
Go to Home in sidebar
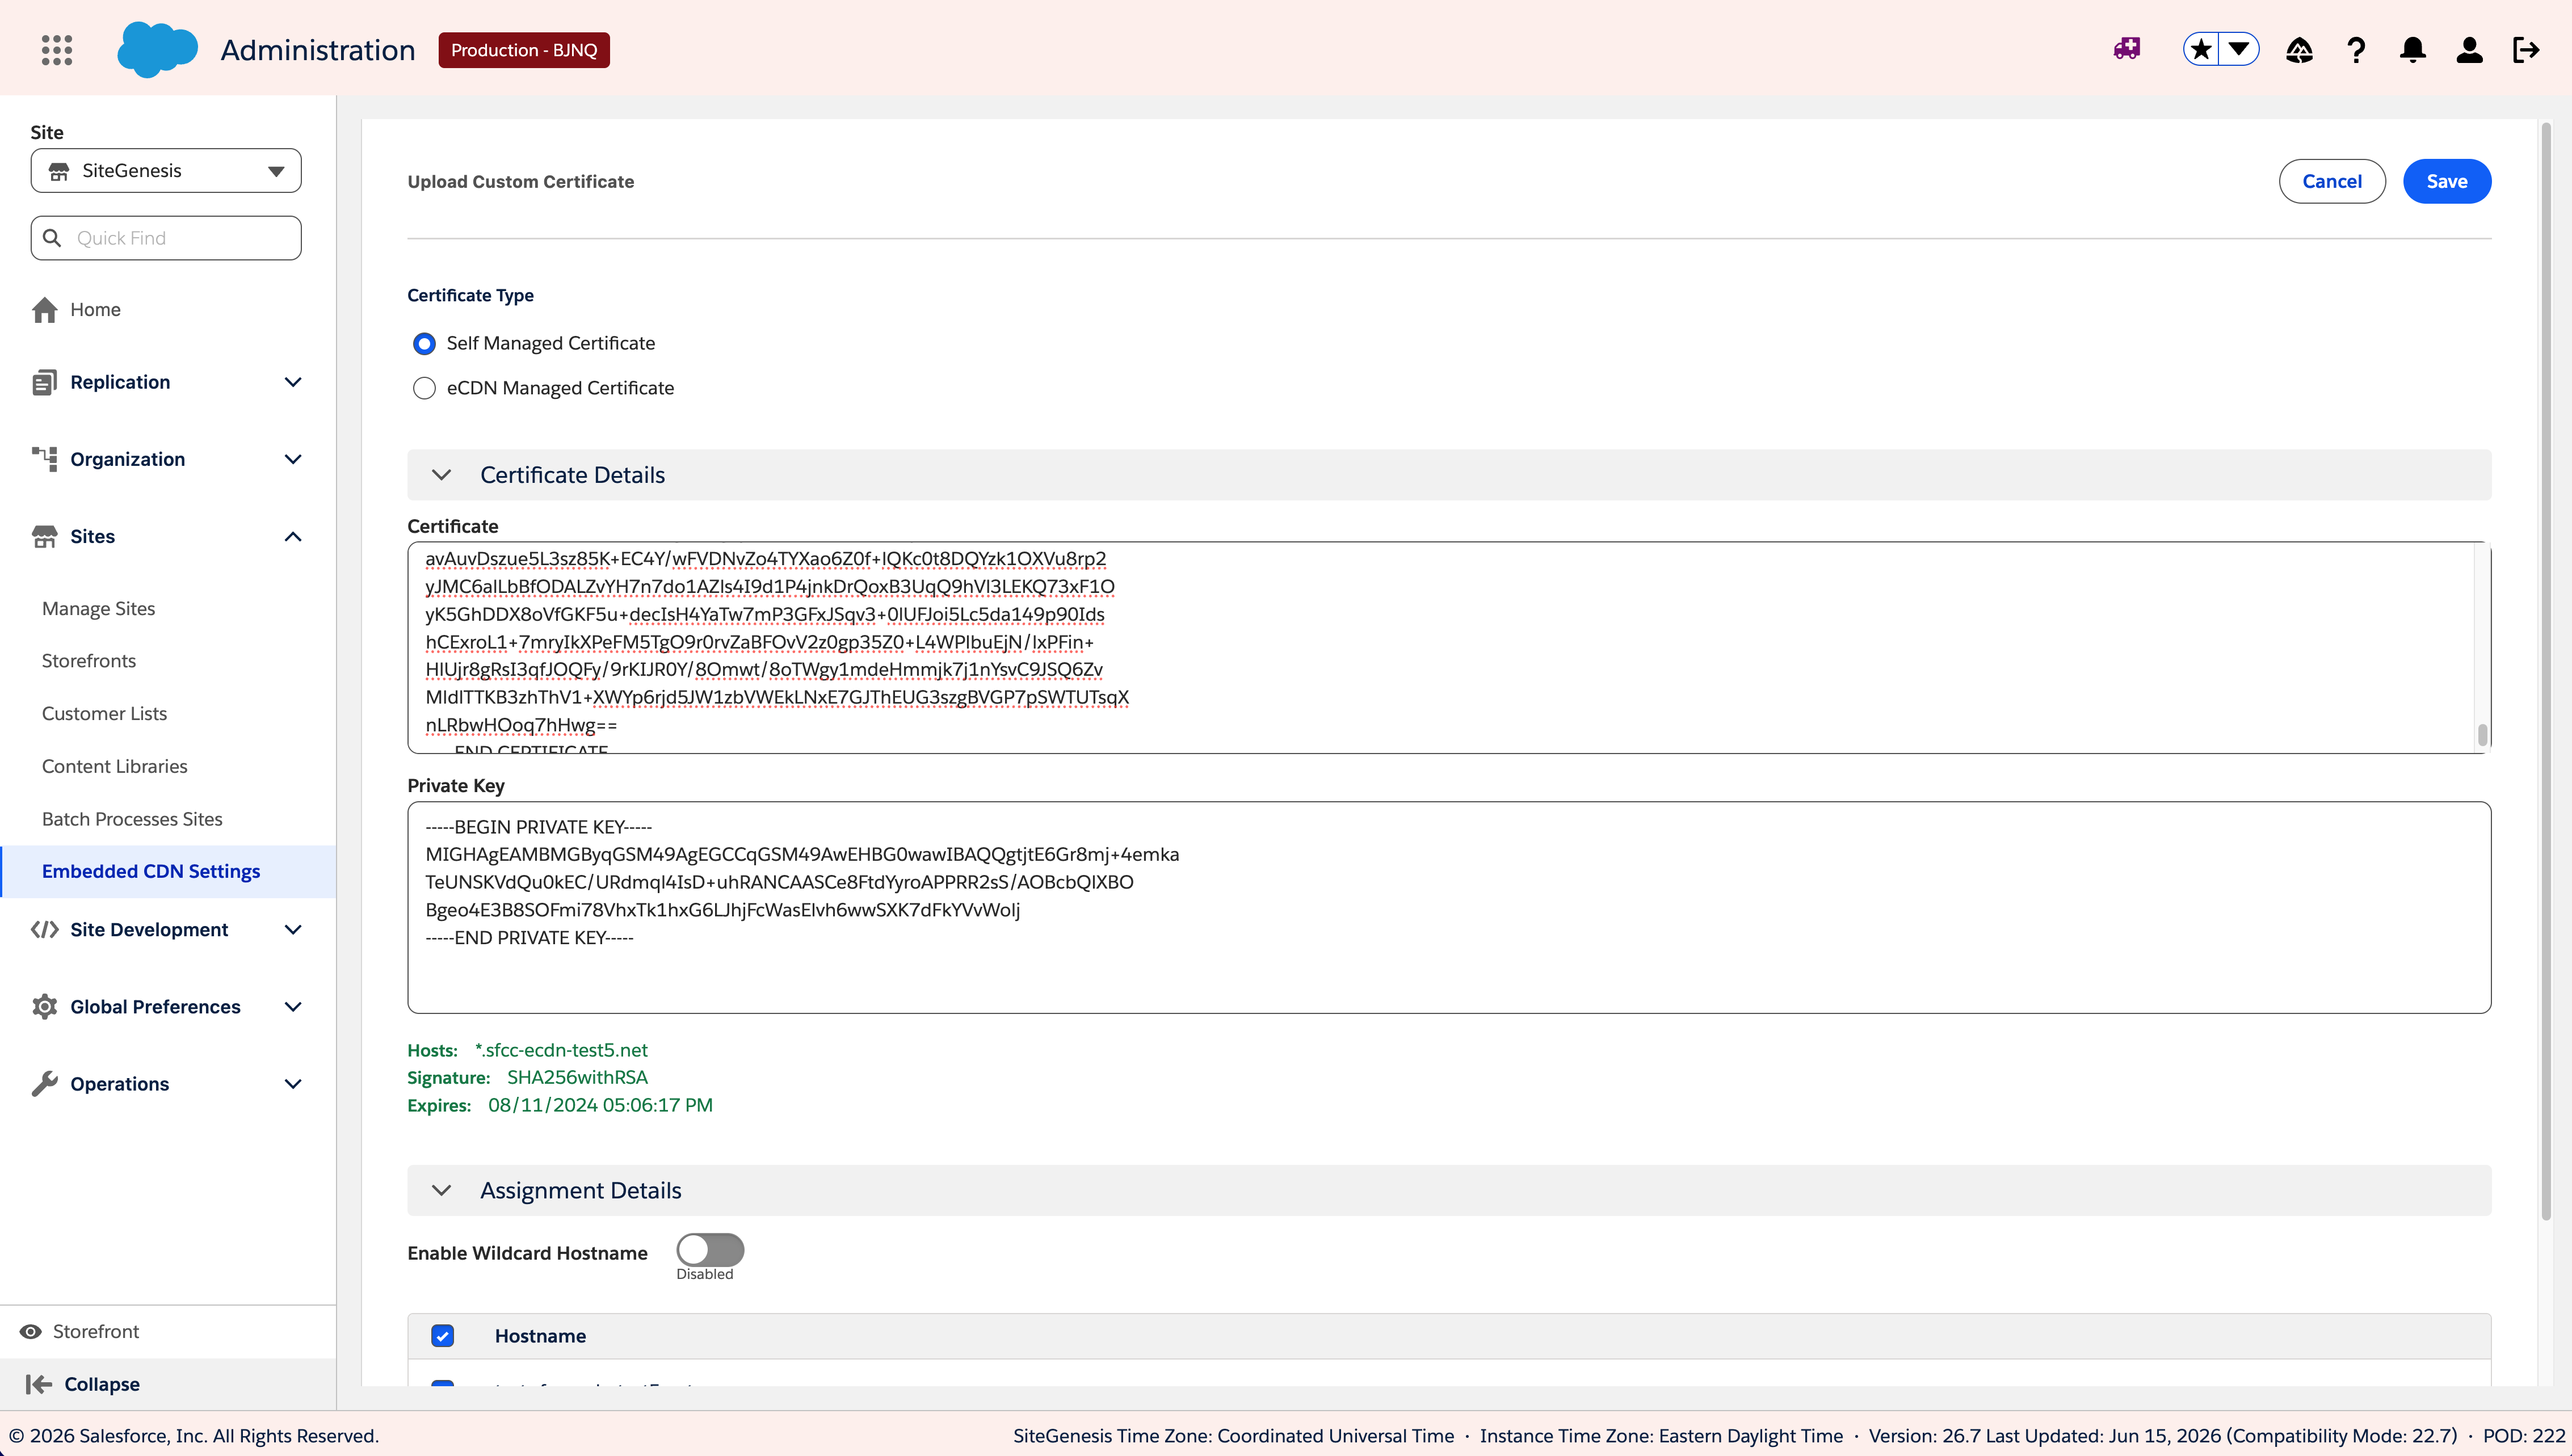[95, 310]
